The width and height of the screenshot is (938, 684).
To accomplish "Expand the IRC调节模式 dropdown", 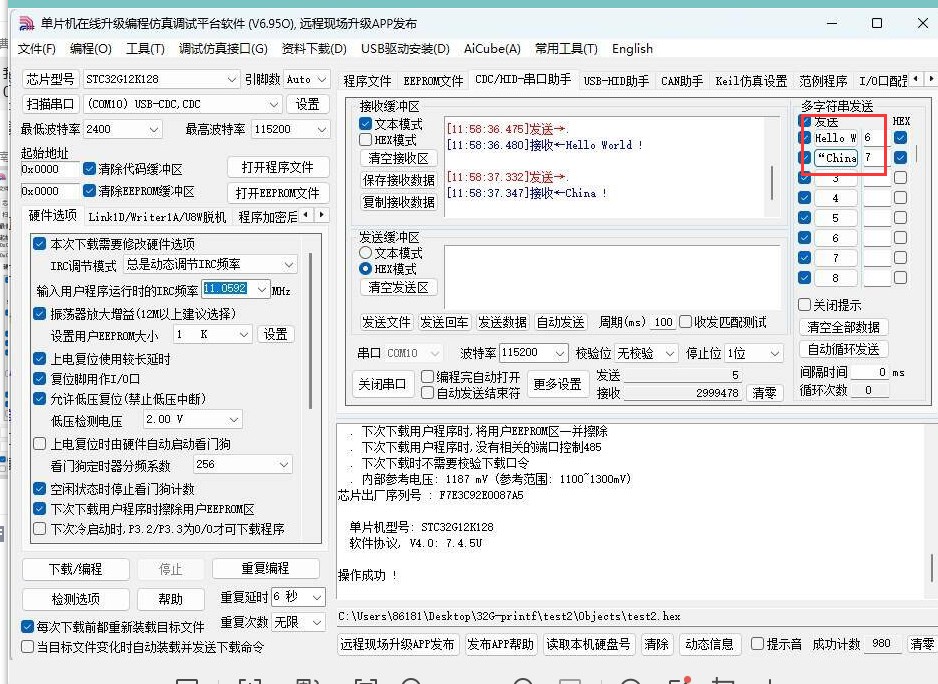I will 288,265.
